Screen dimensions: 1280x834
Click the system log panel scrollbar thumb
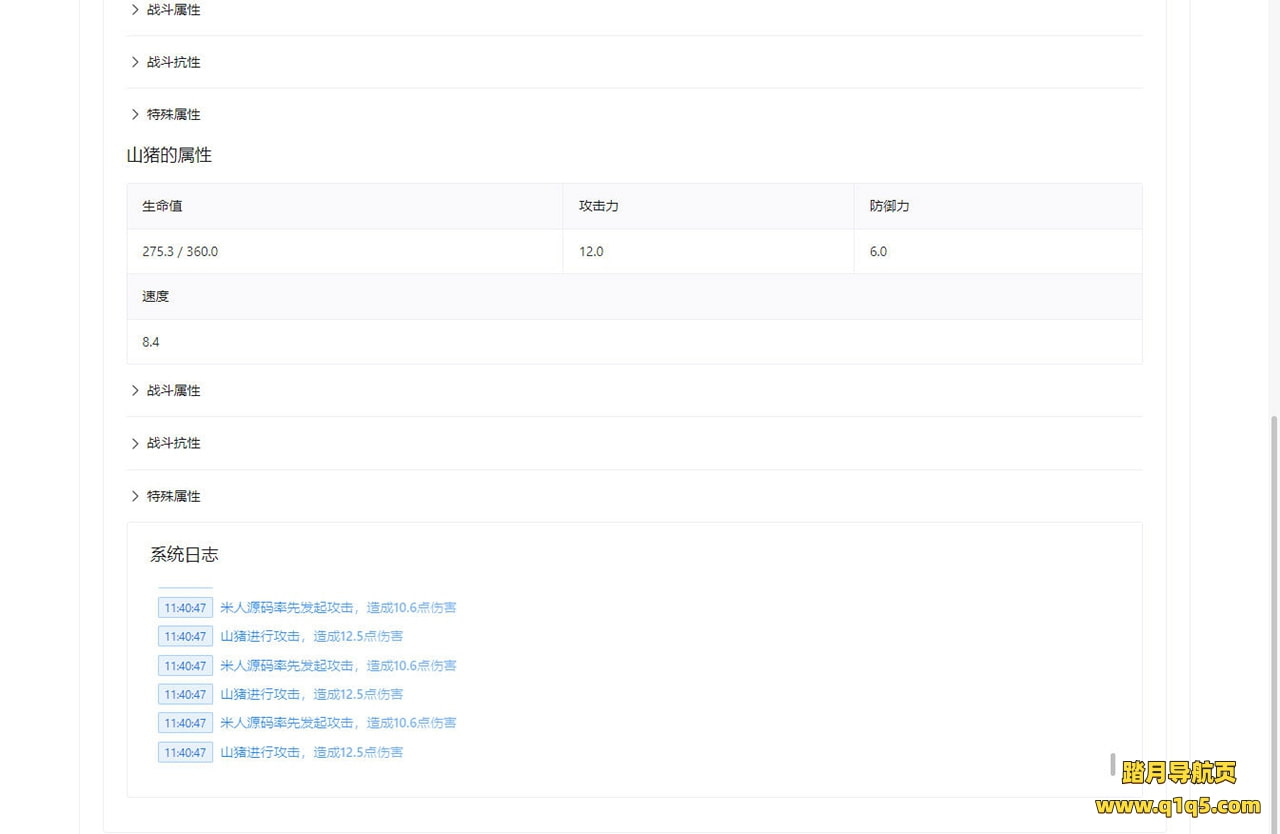(1113, 765)
